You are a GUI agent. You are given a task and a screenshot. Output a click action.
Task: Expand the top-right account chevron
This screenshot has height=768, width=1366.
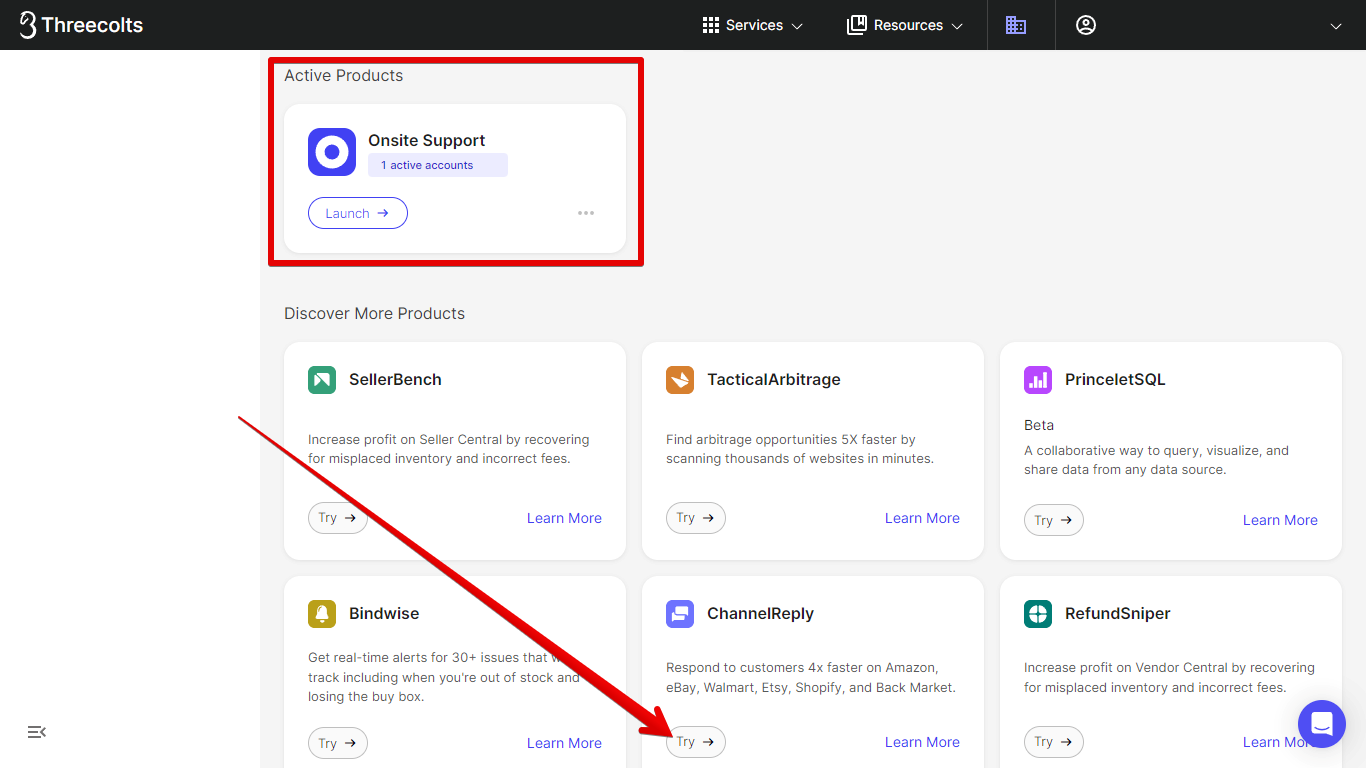1336,26
